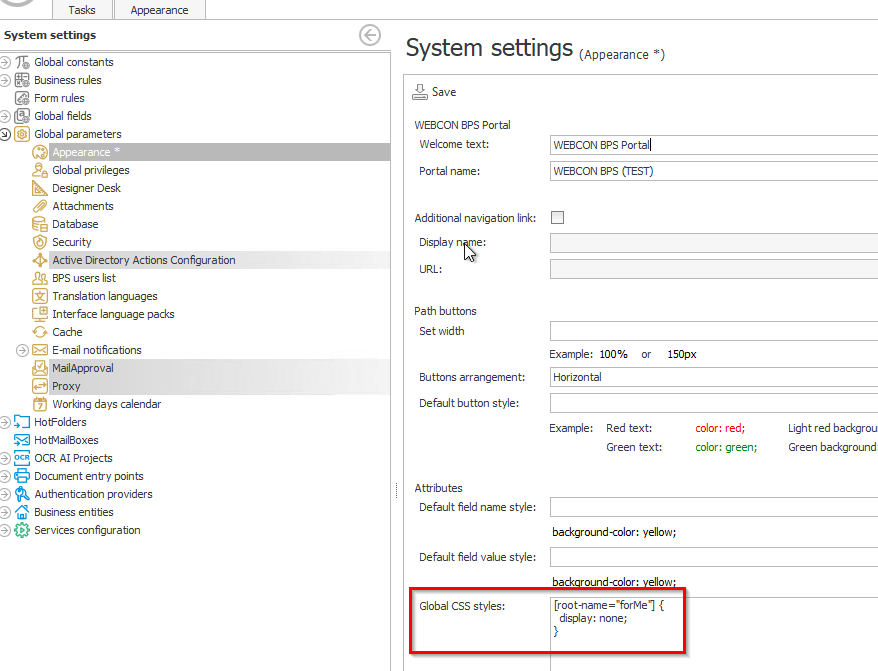This screenshot has height=671, width=878.
Task: Save the system settings
Action: [435, 92]
